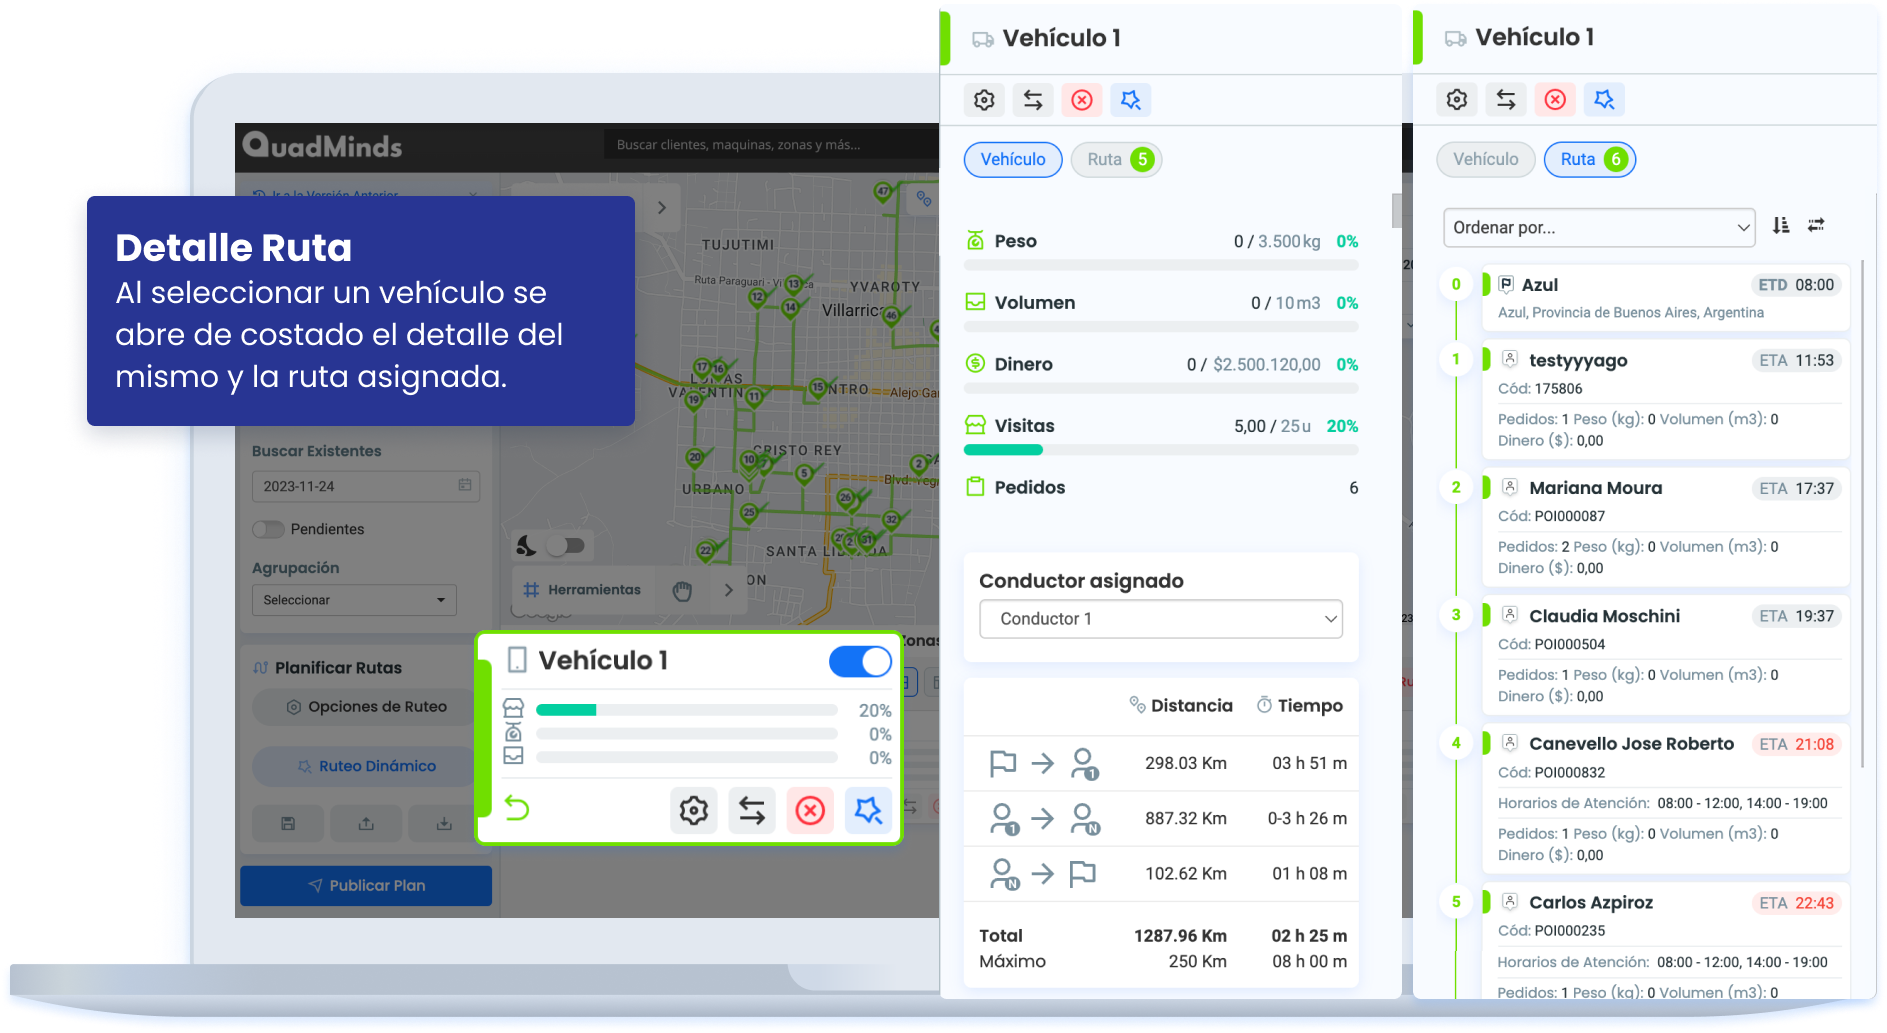Image resolution: width=1887 pixels, height=1033 pixels.
Task: Toggle the Vehículo 1 enable switch
Action: 860,661
